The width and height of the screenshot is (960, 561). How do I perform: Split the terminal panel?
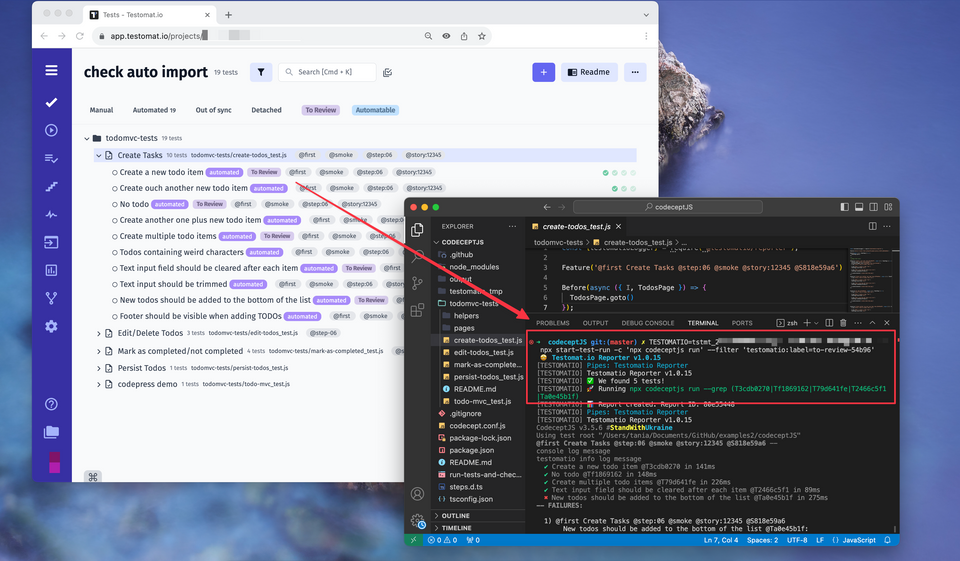pyautogui.click(x=829, y=323)
